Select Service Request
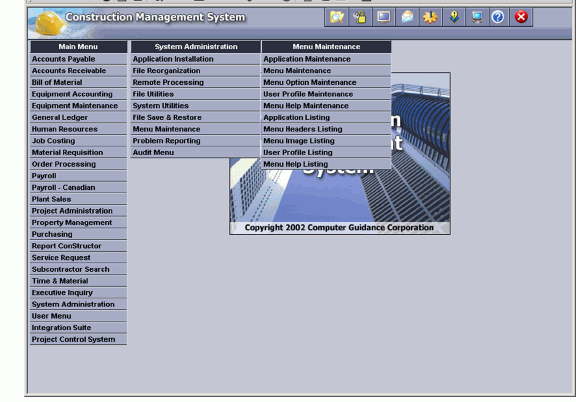Image resolution: width=576 pixels, height=402 pixels. click(x=79, y=258)
